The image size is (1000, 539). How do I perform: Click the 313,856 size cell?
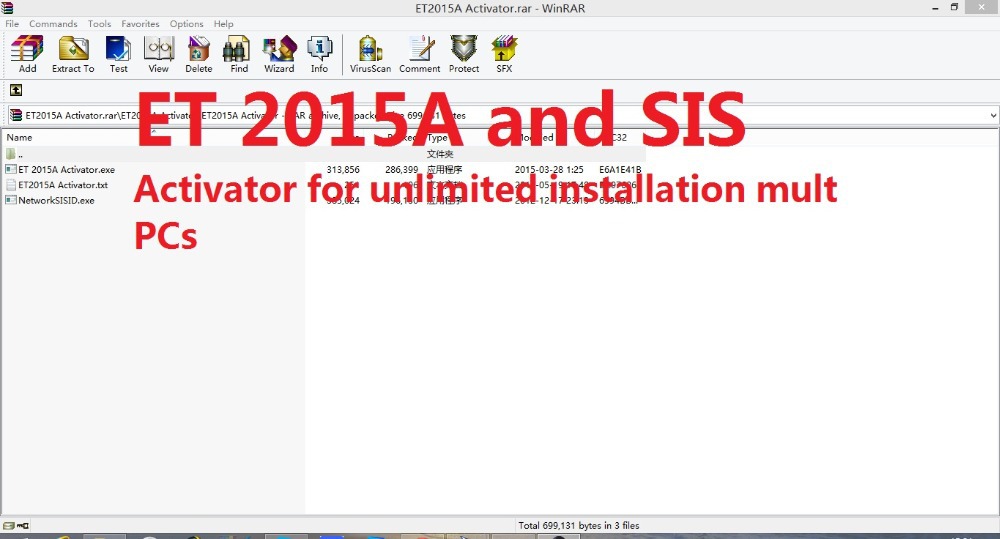click(343, 170)
